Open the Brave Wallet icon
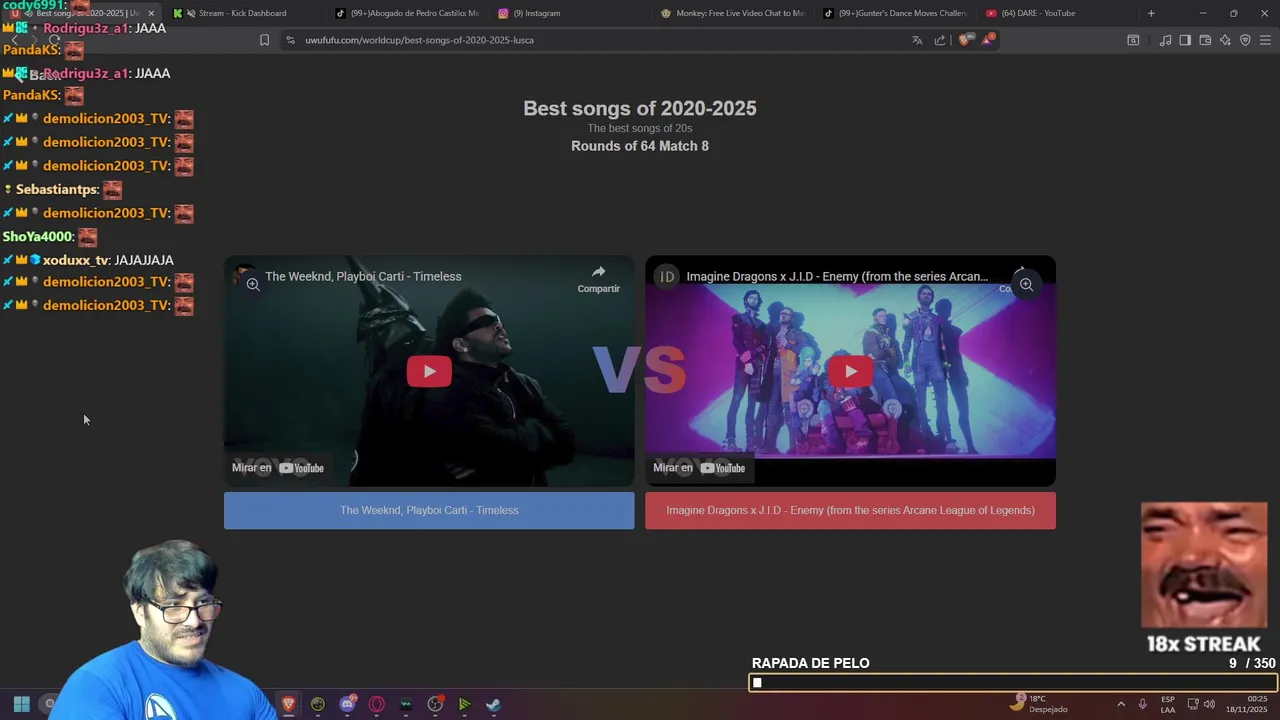1280x720 pixels. [1205, 40]
